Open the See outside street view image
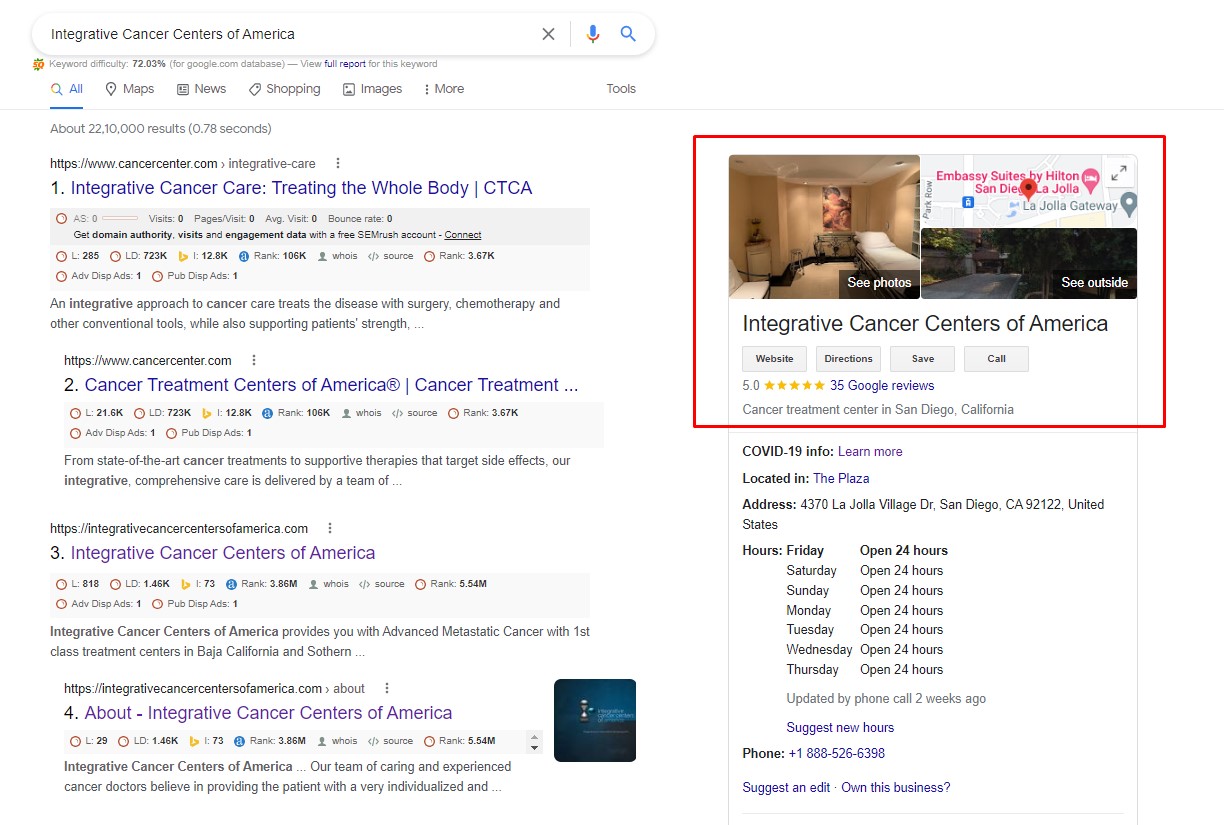This screenshot has height=825, width=1224. 1029,263
